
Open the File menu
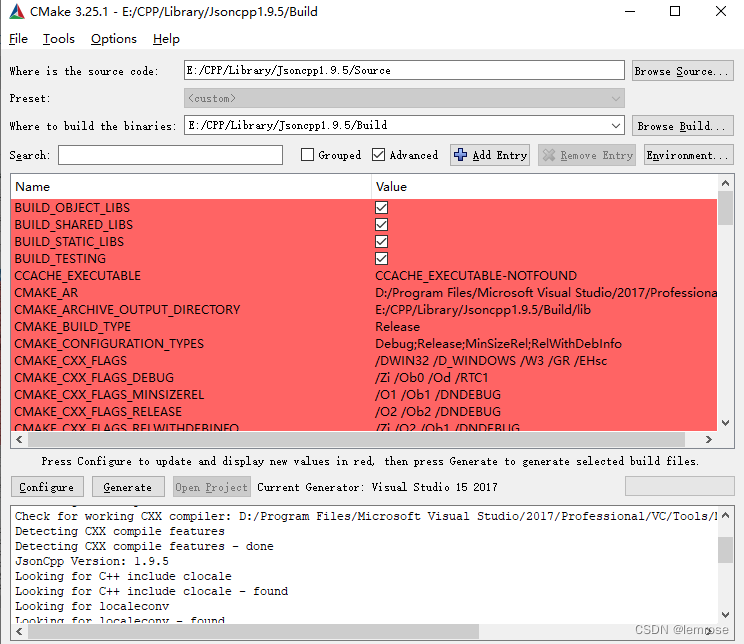pyautogui.click(x=18, y=39)
